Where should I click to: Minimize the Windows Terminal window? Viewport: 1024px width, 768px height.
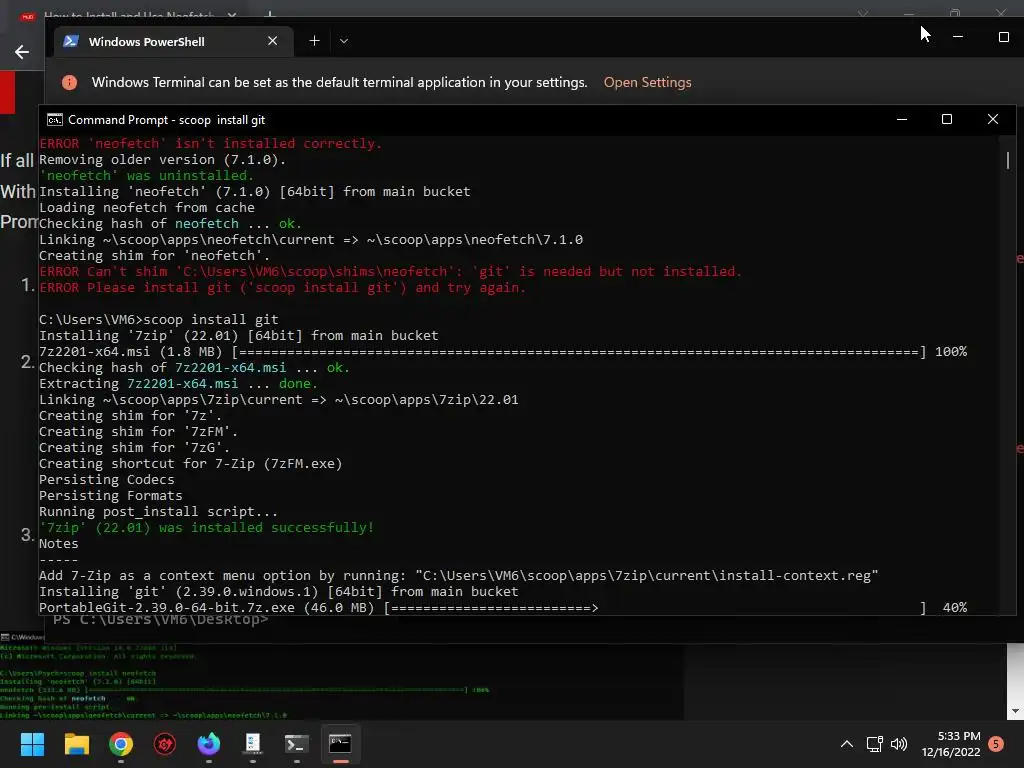coord(958,37)
